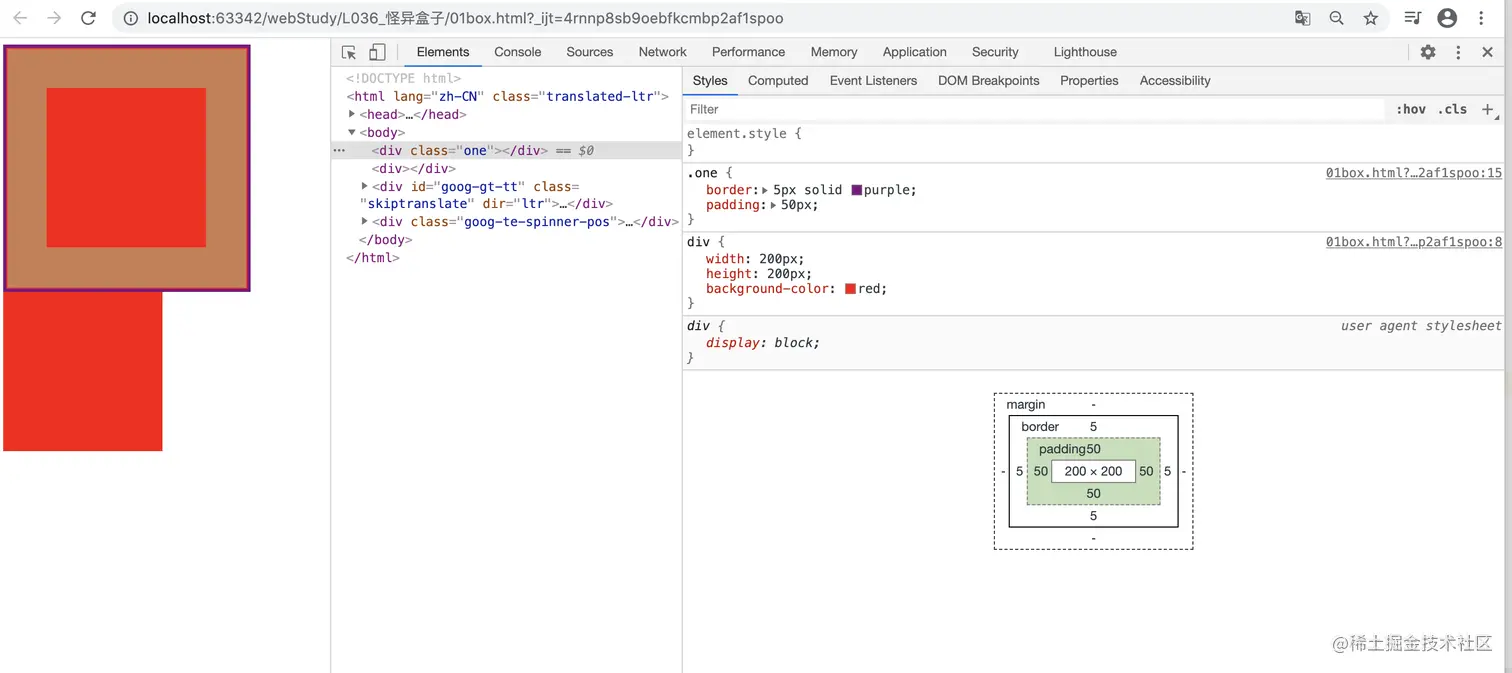Select the Computed sub-tab
This screenshot has height=673, width=1512.
coord(778,81)
